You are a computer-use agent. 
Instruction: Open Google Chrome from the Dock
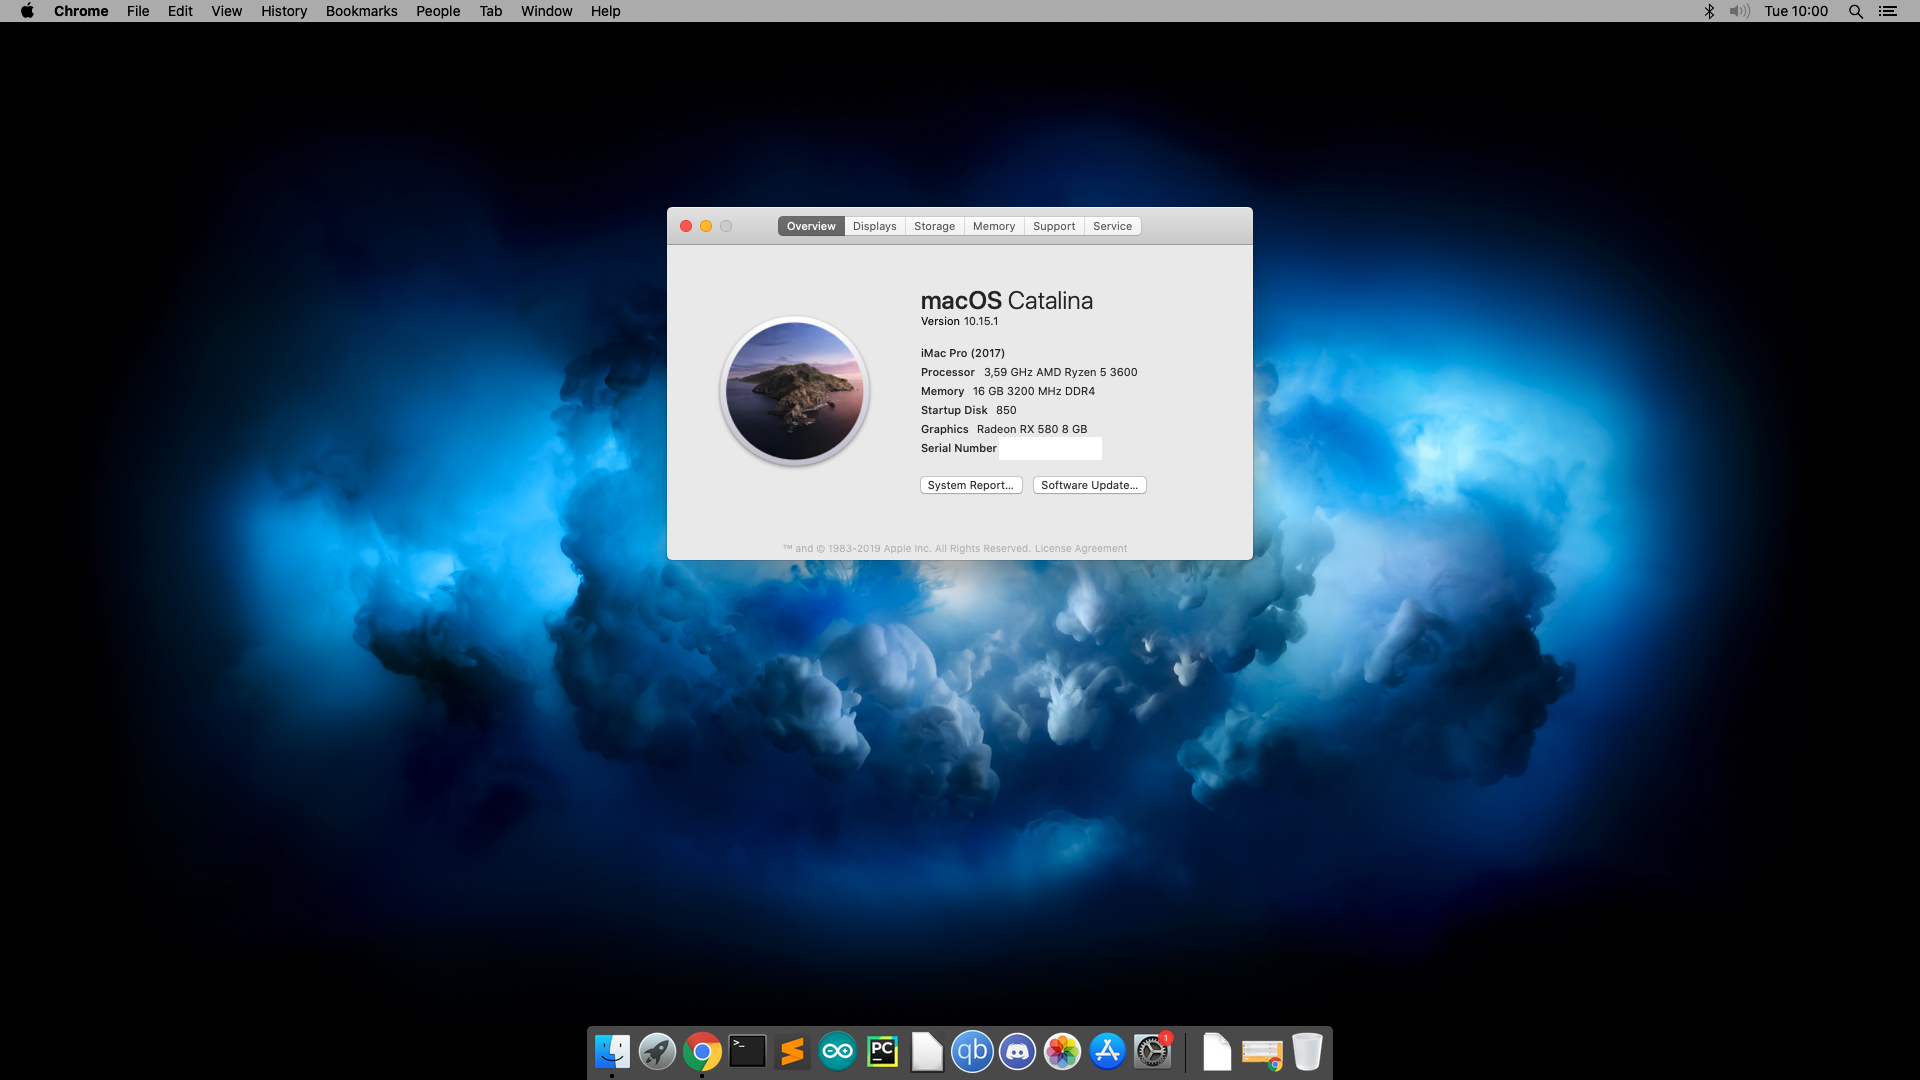point(702,1052)
